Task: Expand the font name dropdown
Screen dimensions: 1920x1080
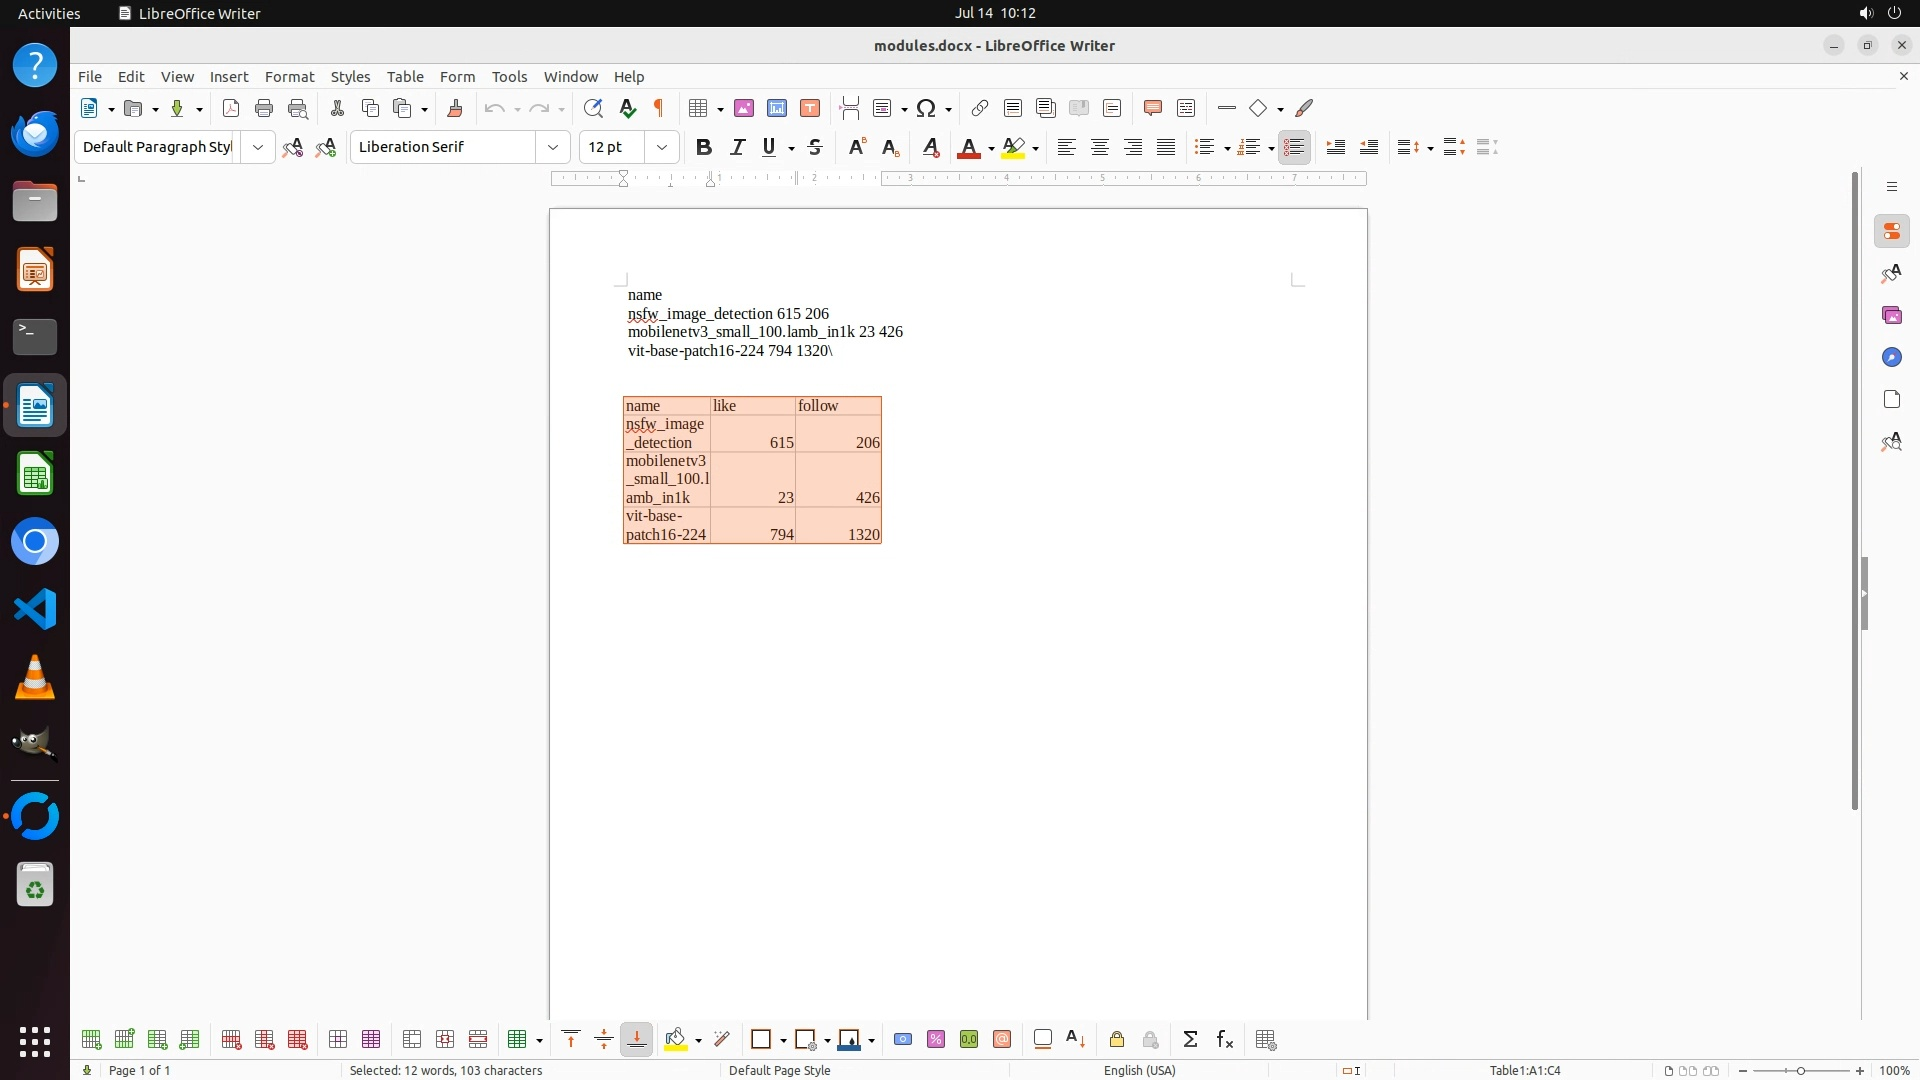Action: [553, 147]
